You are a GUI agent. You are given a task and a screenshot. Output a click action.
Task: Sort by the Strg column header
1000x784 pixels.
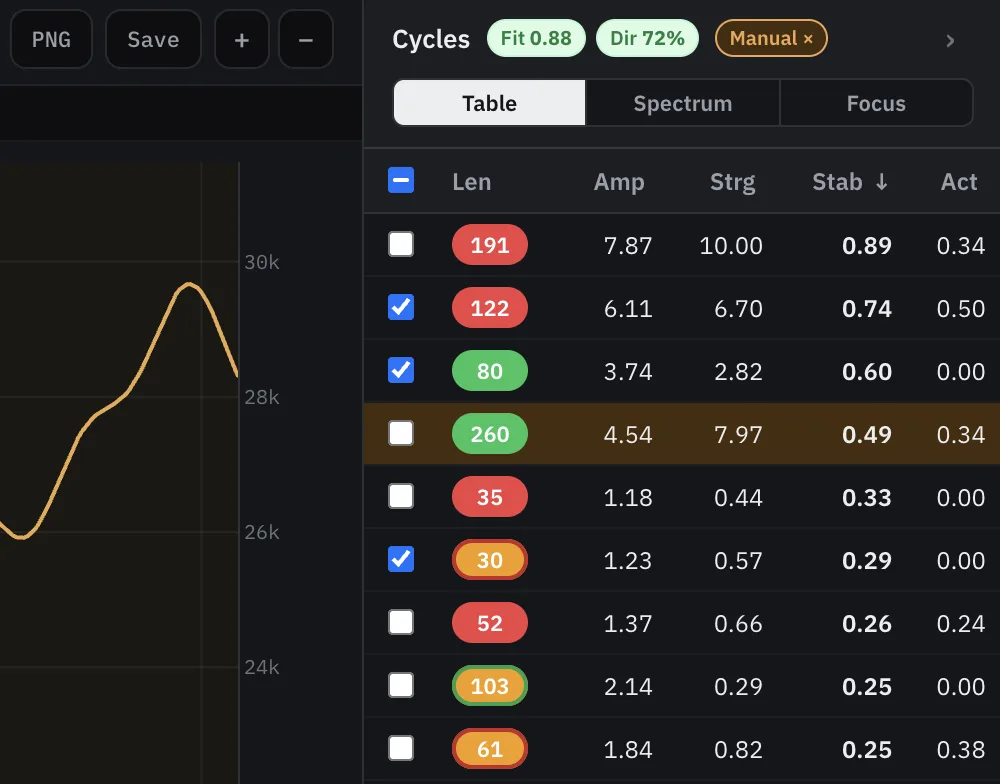(733, 182)
